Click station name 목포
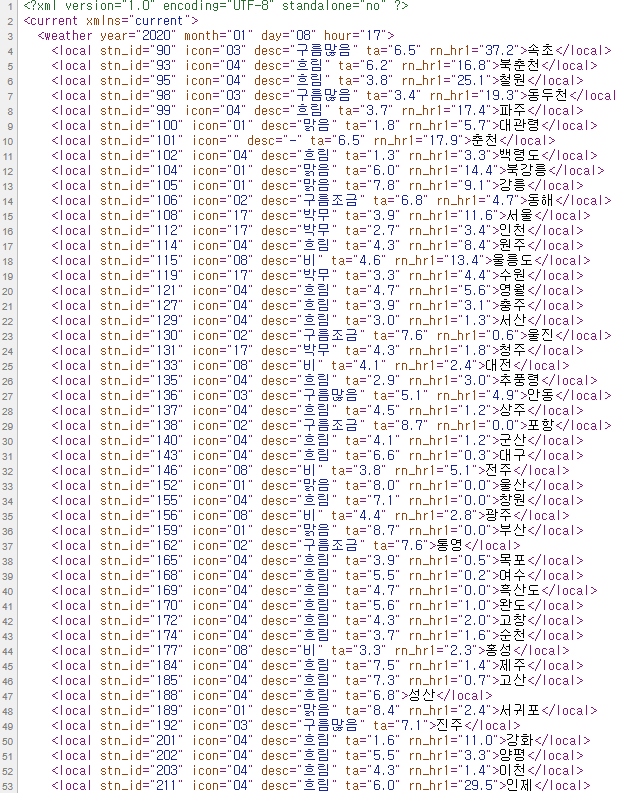The height and width of the screenshot is (793, 619). 513,560
